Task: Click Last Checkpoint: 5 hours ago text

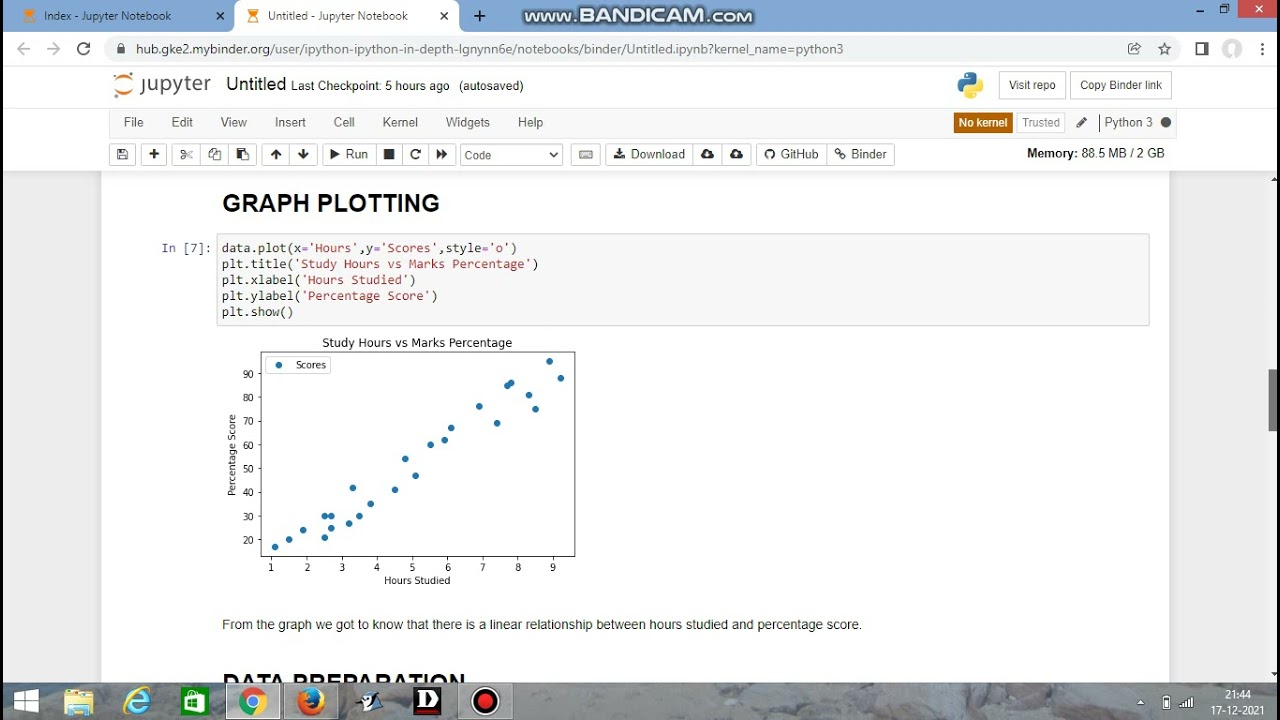Action: (370, 86)
